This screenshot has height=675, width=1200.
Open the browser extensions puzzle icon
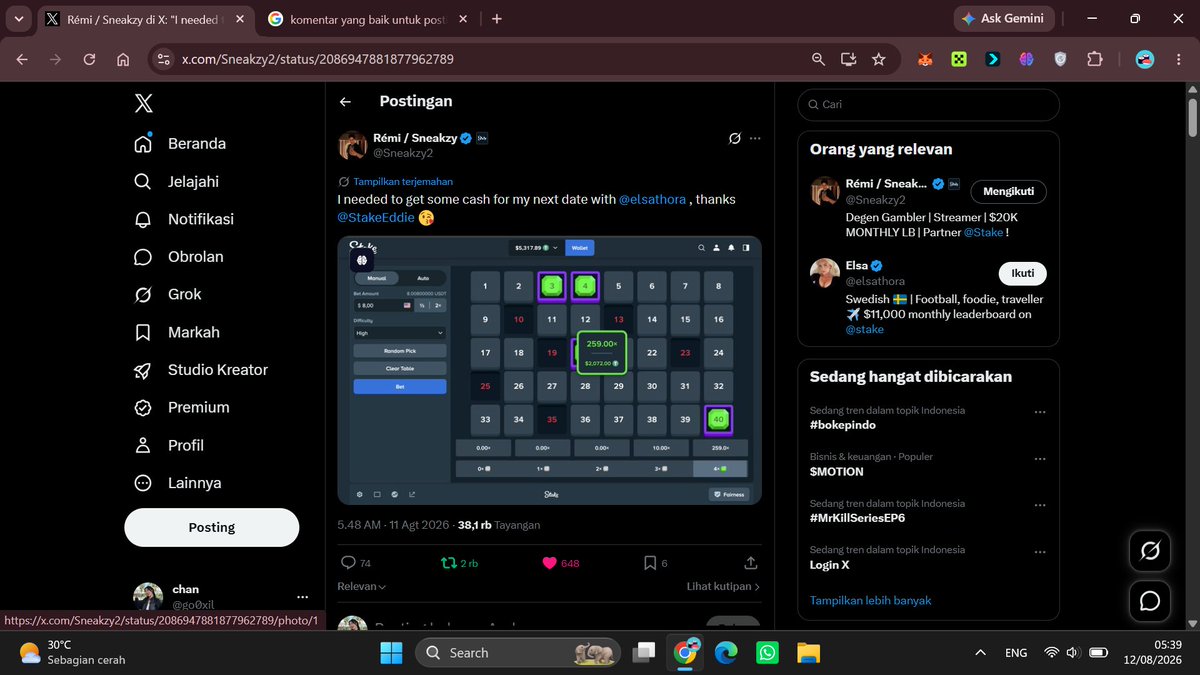(x=1094, y=59)
